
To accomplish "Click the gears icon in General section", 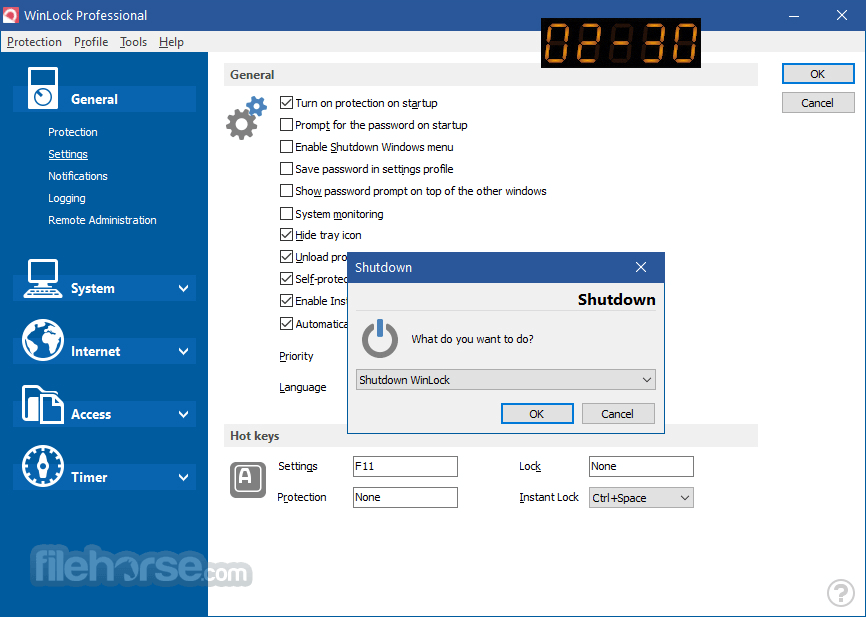I will (246, 118).
